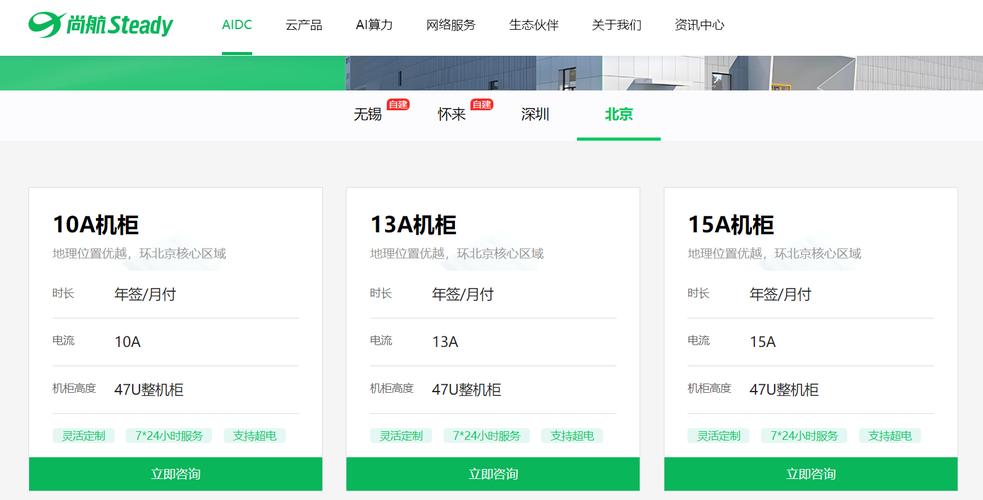Image resolution: width=983 pixels, height=500 pixels.
Task: Click 支持超电 tag on 15A机柜 card
Action: coord(890,435)
